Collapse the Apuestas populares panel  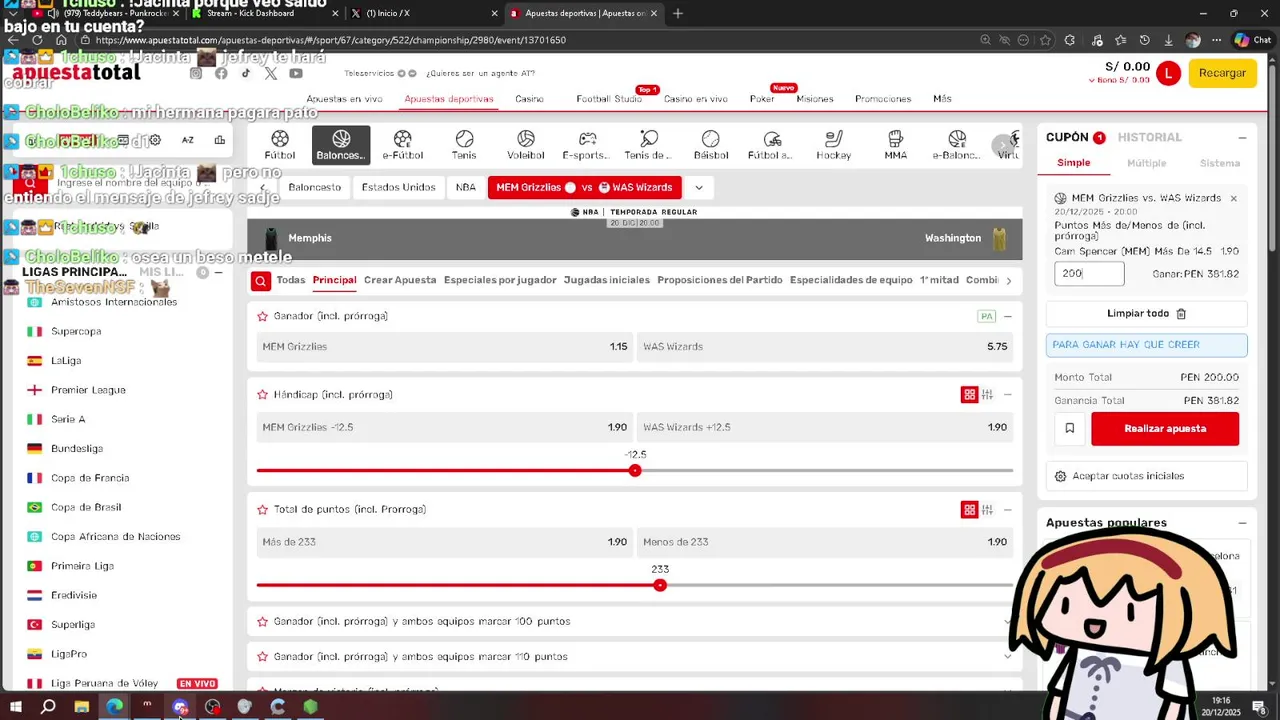pyautogui.click(x=1242, y=523)
